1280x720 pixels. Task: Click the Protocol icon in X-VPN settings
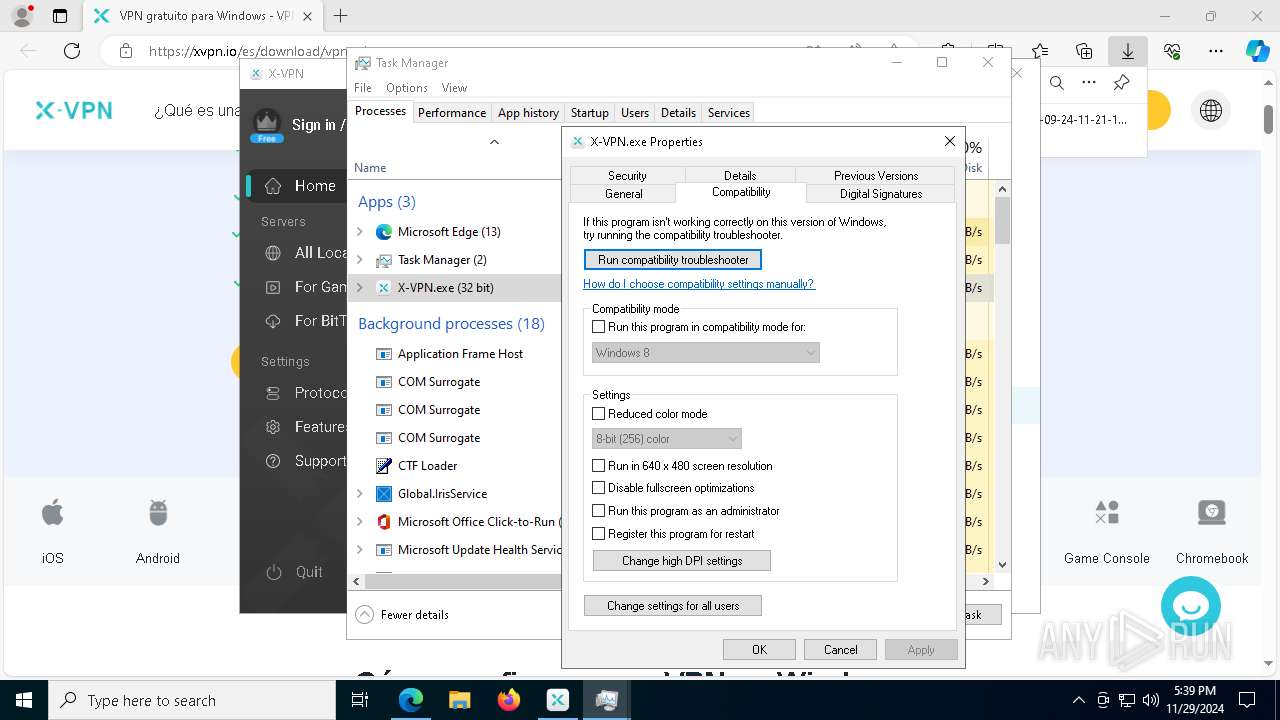[273, 394]
